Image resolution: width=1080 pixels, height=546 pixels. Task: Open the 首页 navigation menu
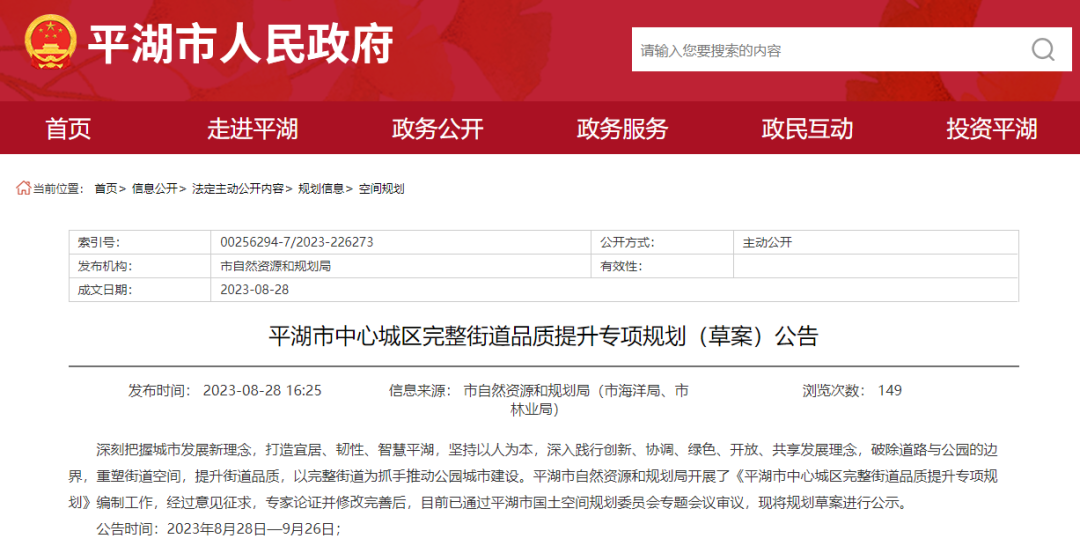click(68, 129)
